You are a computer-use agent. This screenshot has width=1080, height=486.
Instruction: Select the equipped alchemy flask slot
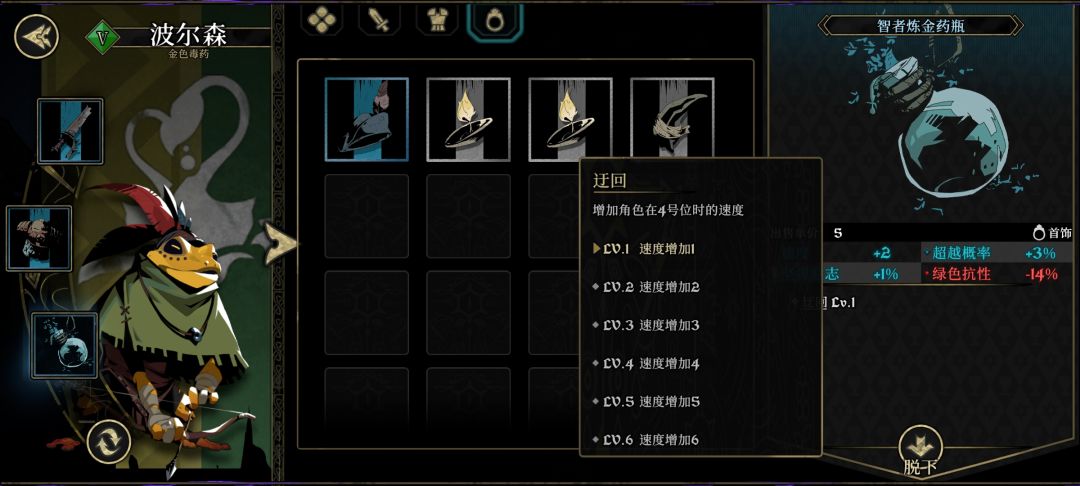click(x=65, y=346)
